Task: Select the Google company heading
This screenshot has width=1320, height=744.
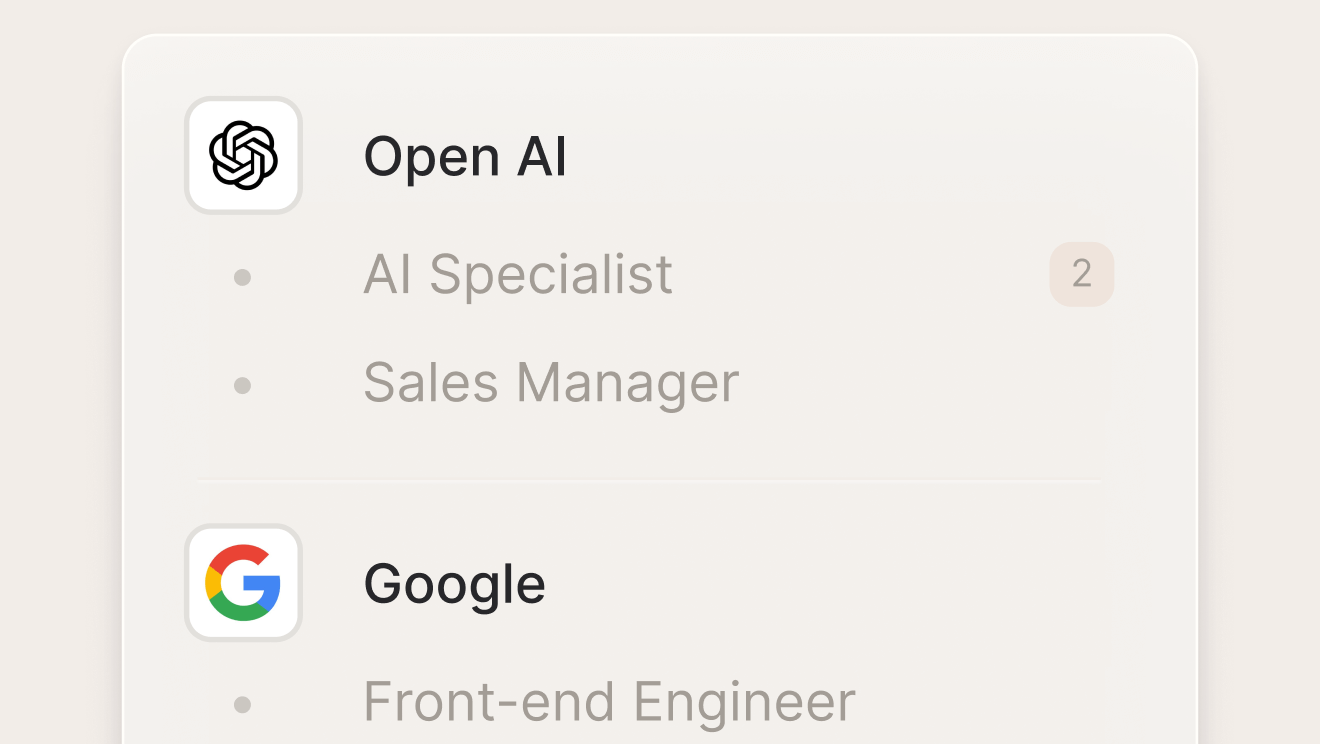Action: 454,584
